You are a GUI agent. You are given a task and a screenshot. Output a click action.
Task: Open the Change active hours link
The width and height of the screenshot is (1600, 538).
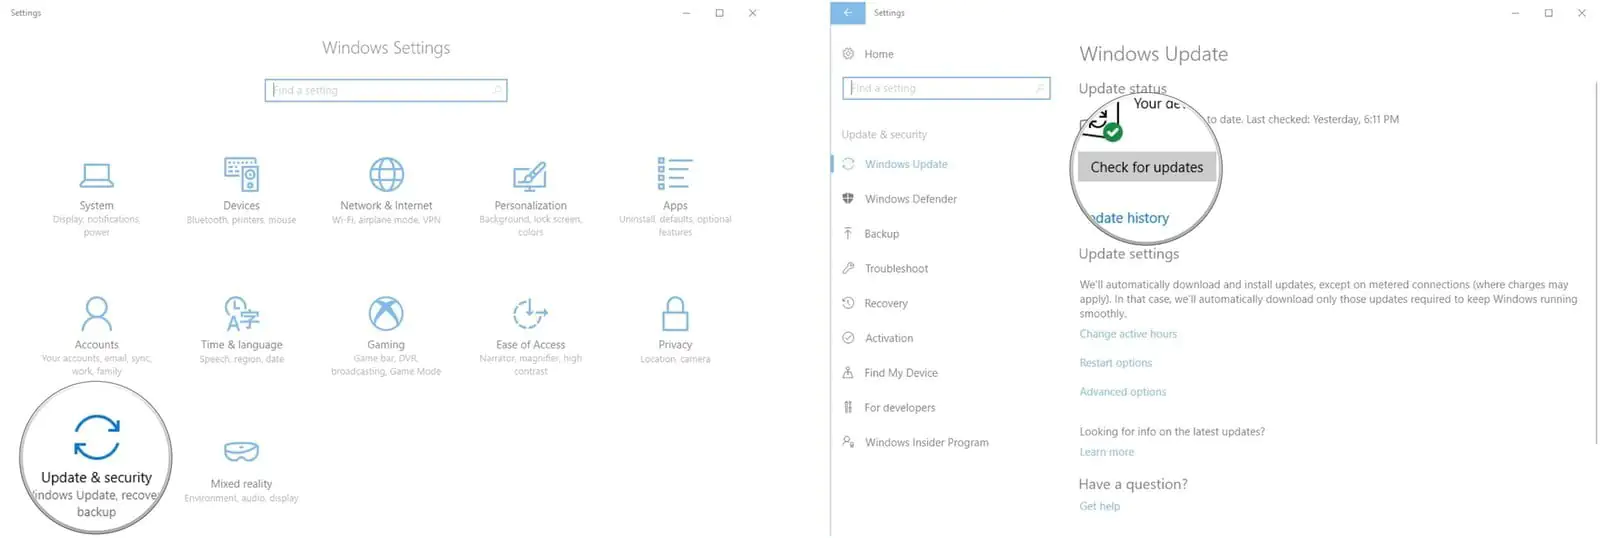coord(1128,334)
